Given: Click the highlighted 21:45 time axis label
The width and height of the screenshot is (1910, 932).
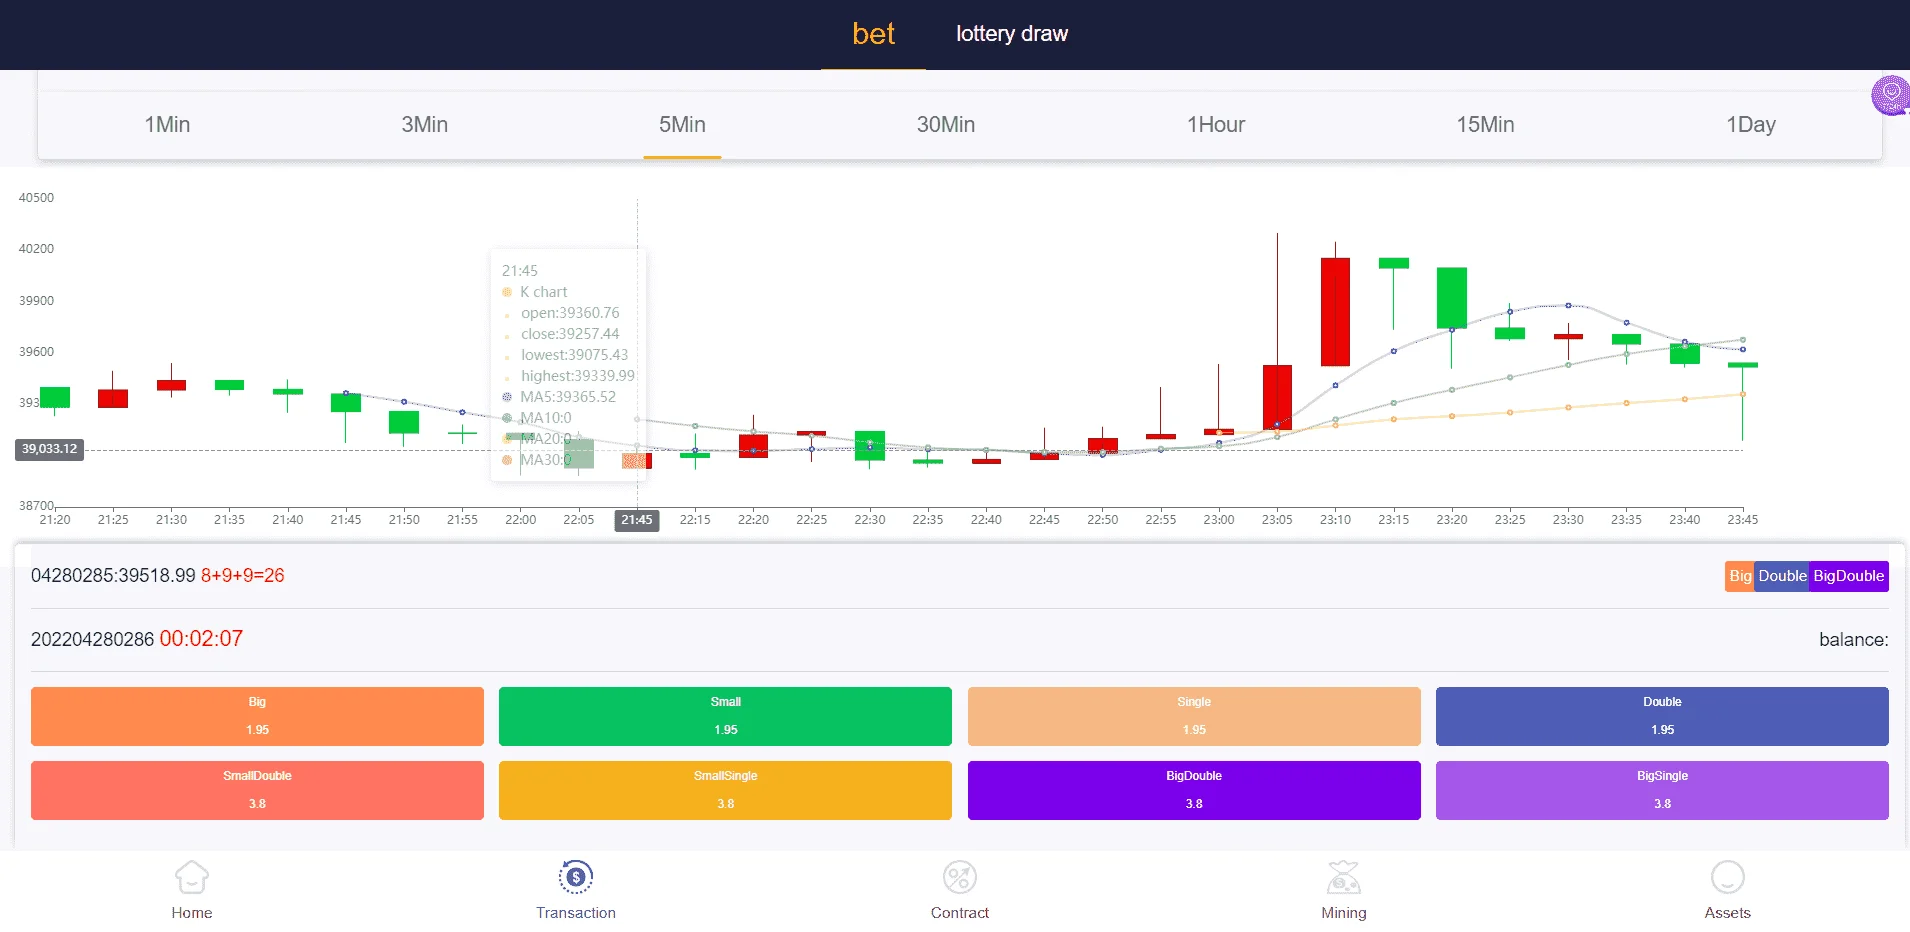Looking at the screenshot, I should [x=637, y=520].
